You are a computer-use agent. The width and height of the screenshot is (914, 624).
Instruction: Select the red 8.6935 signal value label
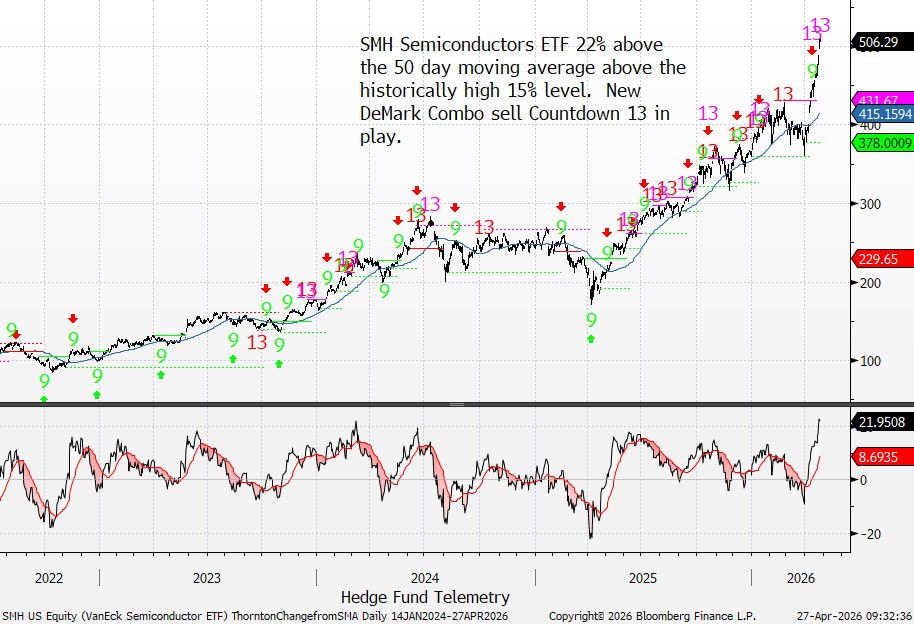coord(880,456)
